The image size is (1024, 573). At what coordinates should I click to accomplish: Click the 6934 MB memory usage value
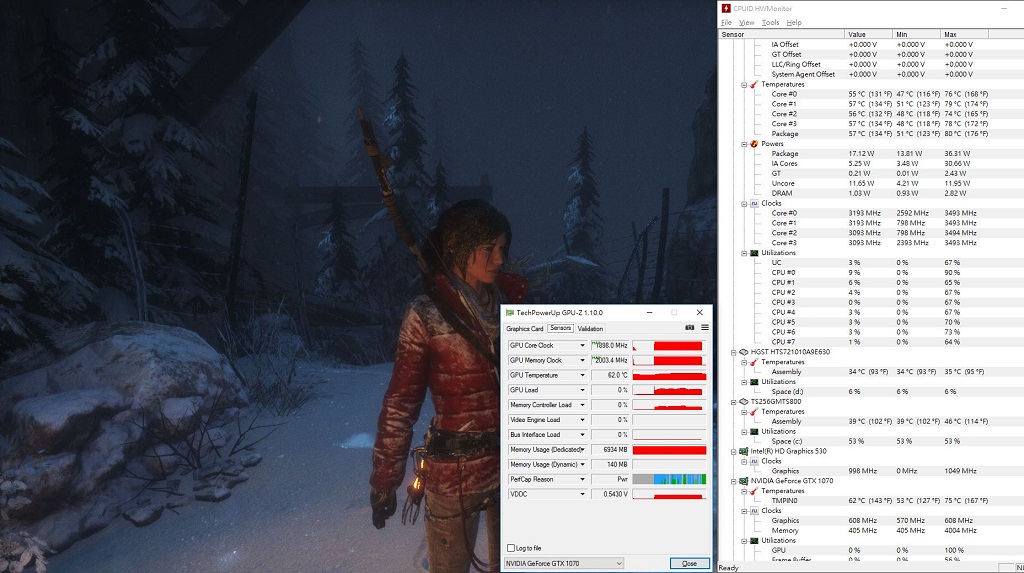[x=610, y=450]
